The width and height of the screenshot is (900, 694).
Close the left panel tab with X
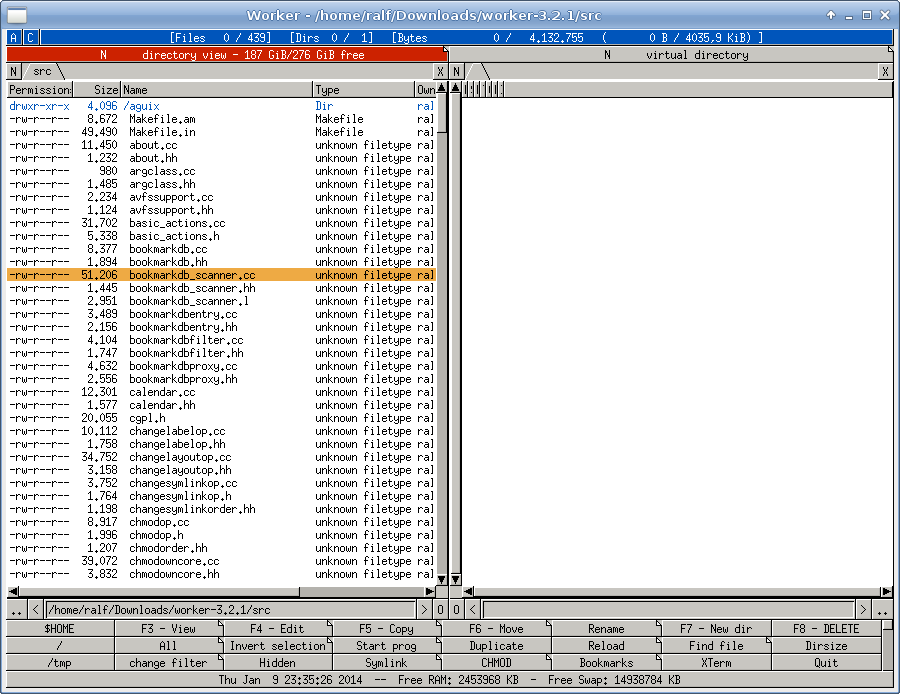(x=440, y=72)
